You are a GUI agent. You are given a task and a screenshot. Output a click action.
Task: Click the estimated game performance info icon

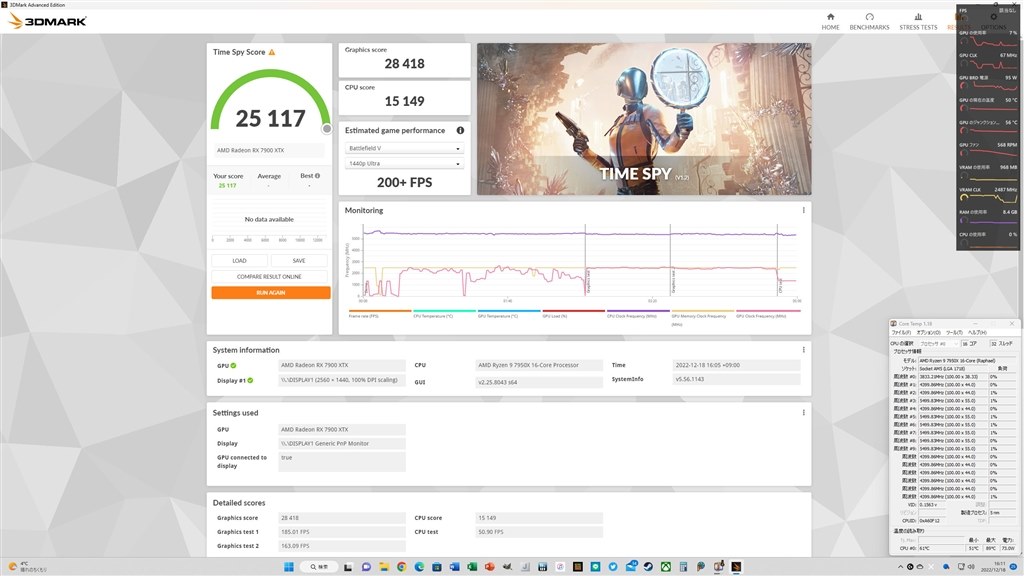[460, 131]
